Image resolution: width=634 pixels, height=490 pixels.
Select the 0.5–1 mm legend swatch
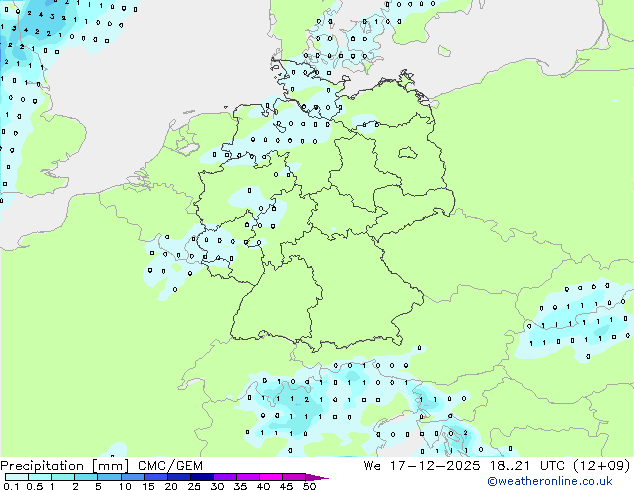pyautogui.click(x=40, y=477)
